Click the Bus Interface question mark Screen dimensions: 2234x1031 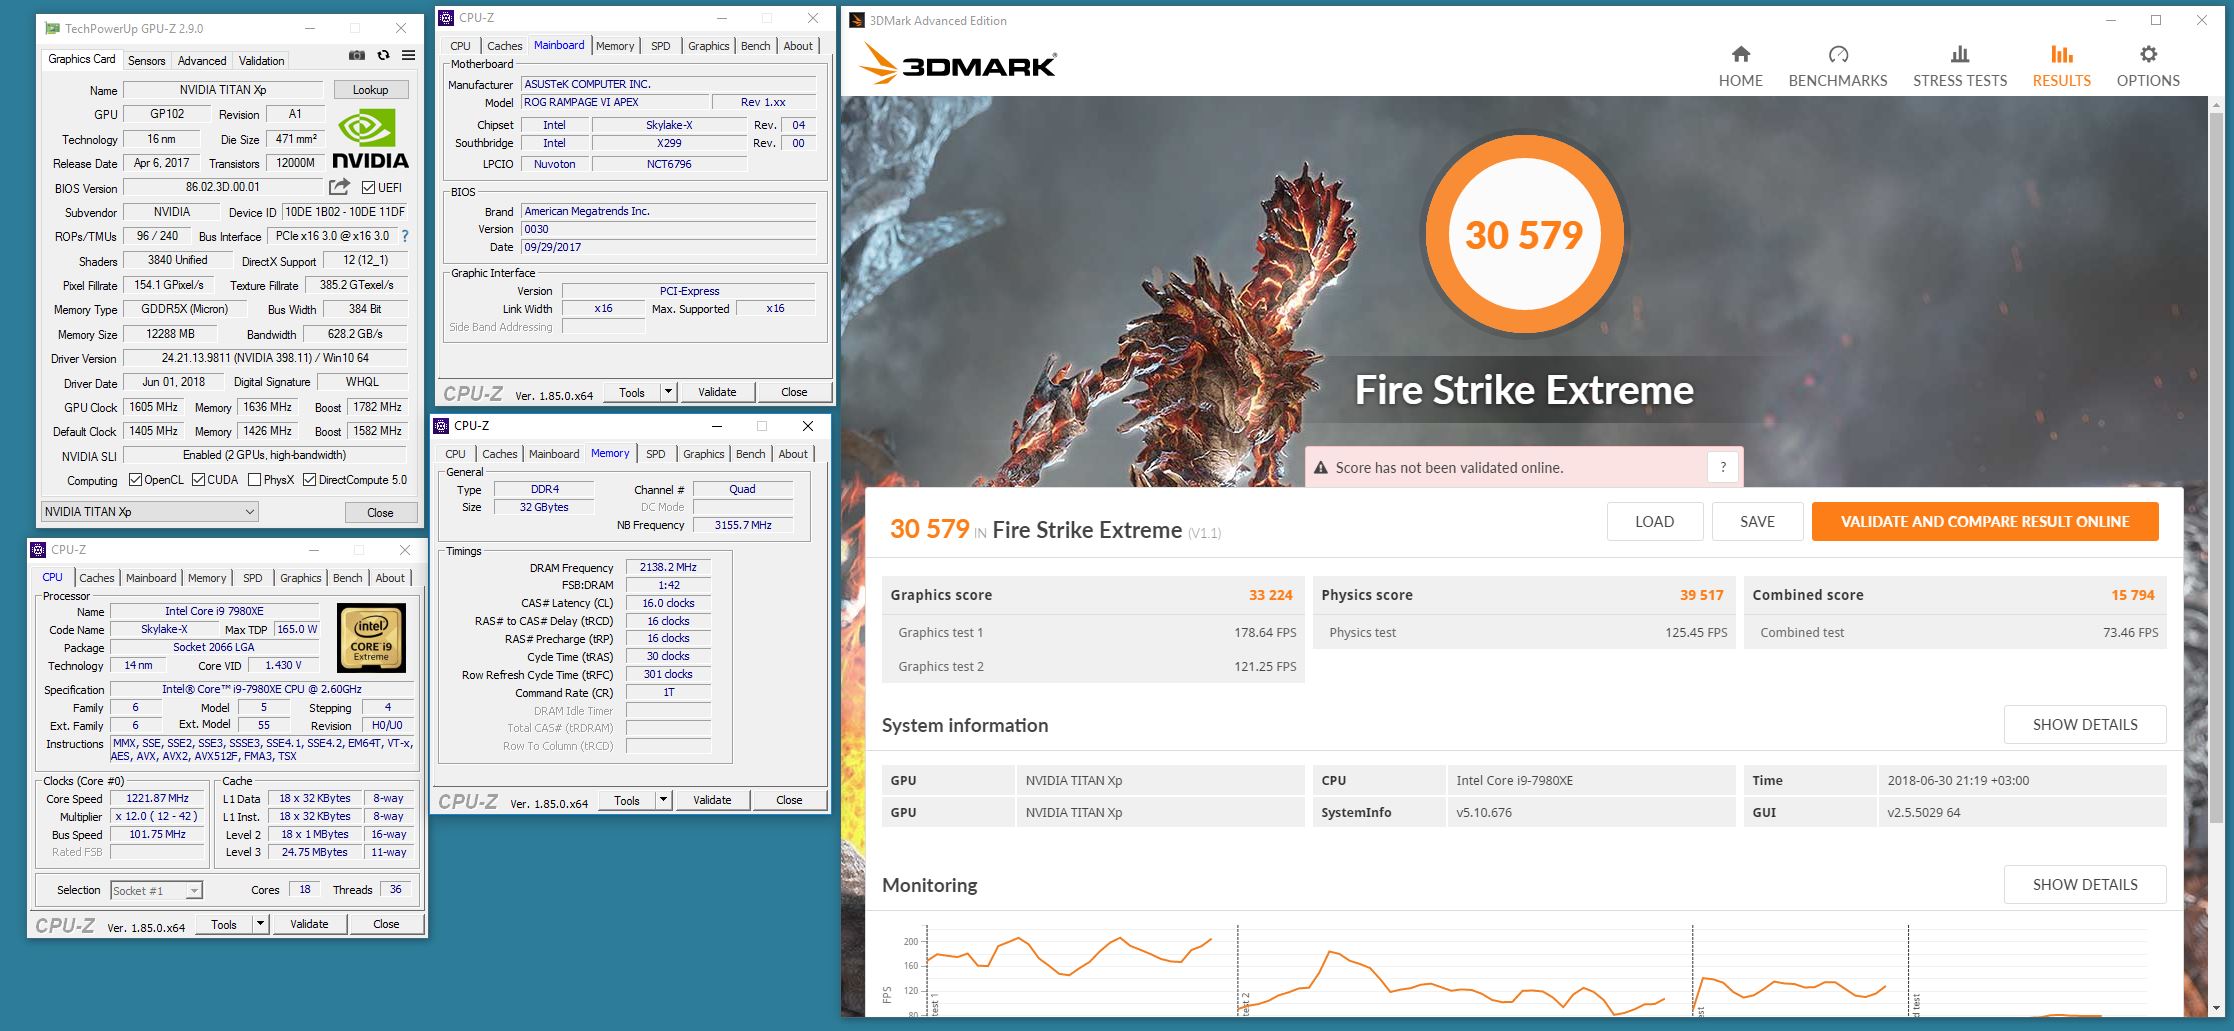point(405,236)
